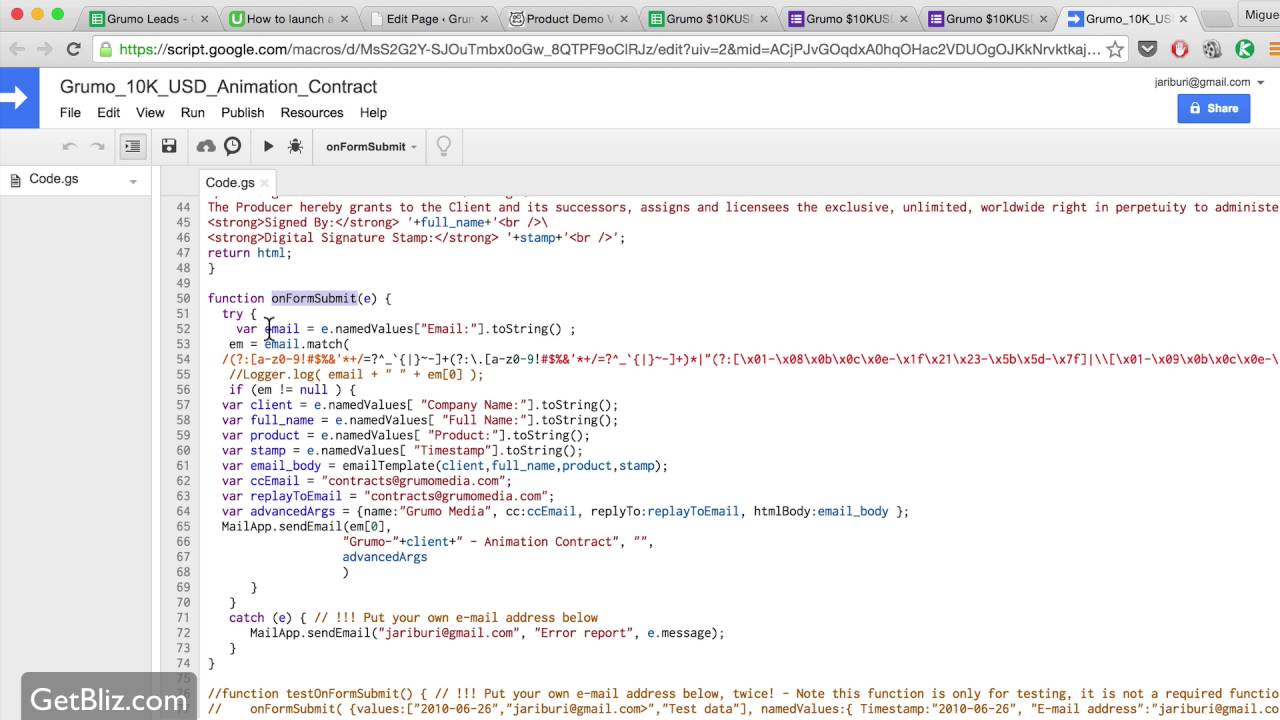Rename project title Grumo_10K_USD_Animation_Contract
The image size is (1280, 720).
point(218,87)
